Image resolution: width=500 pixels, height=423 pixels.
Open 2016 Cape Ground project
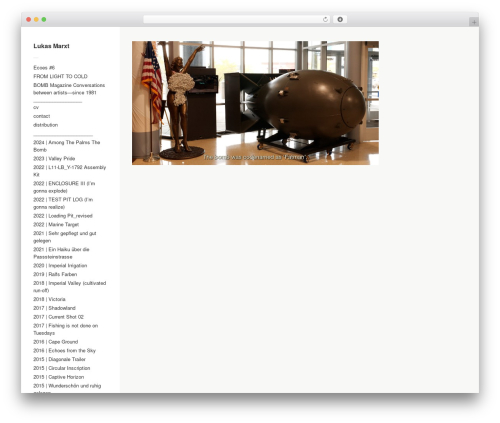pyautogui.click(x=56, y=342)
